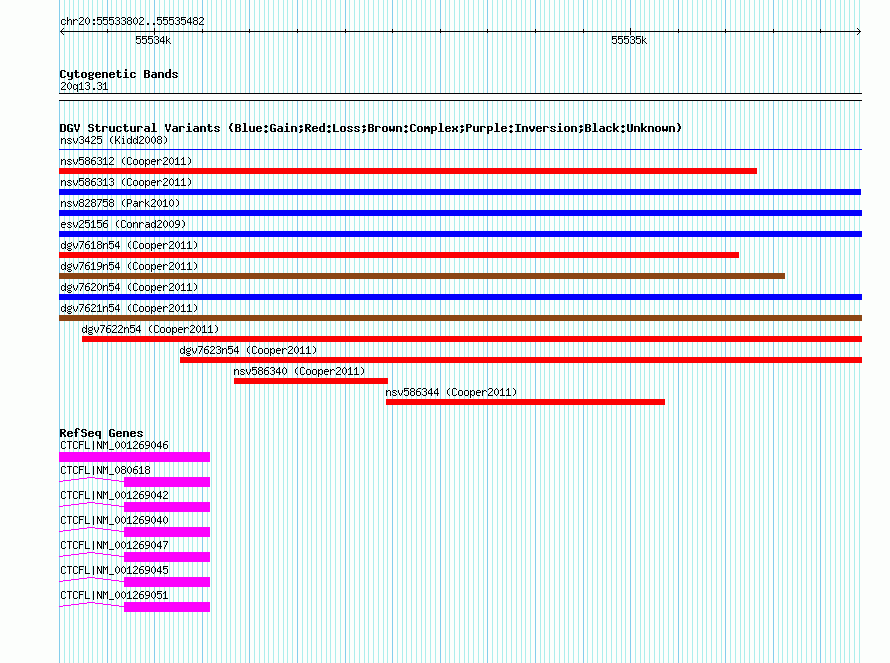The image size is (890, 663).
Task: Select the blue dgv7620n54 gain bar
Action: [460, 297]
